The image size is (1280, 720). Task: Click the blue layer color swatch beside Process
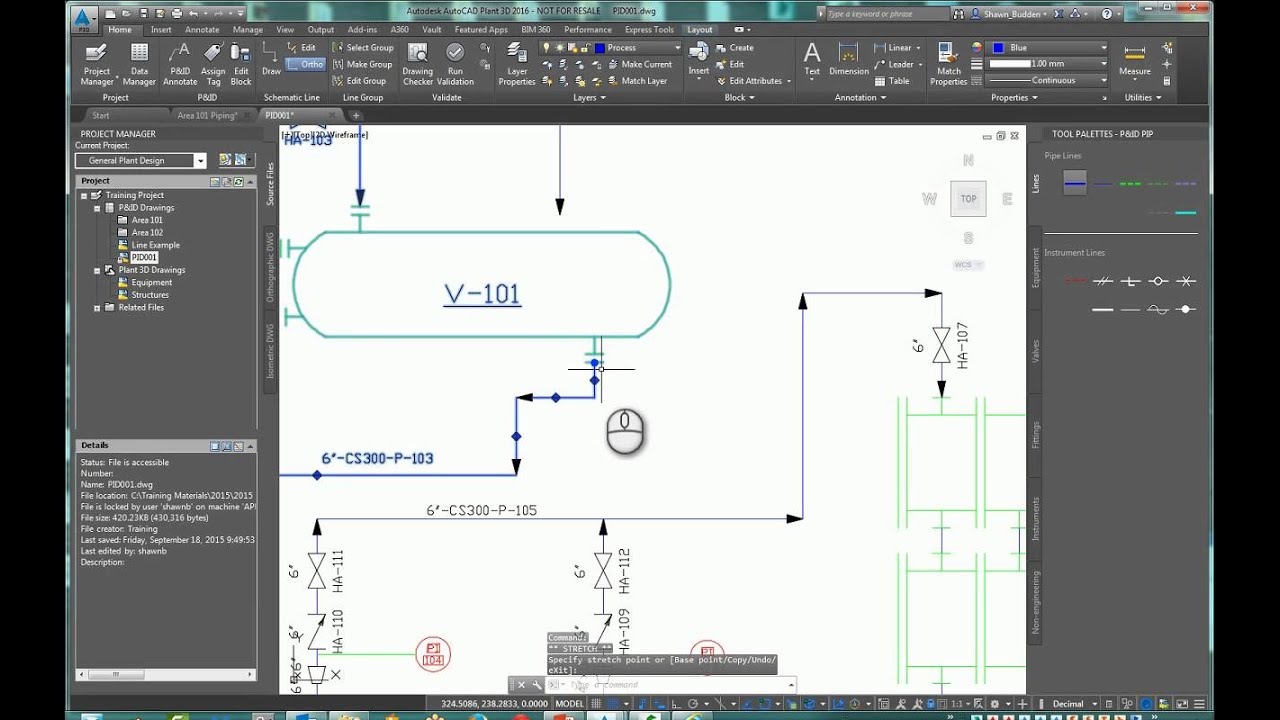pyautogui.click(x=599, y=48)
